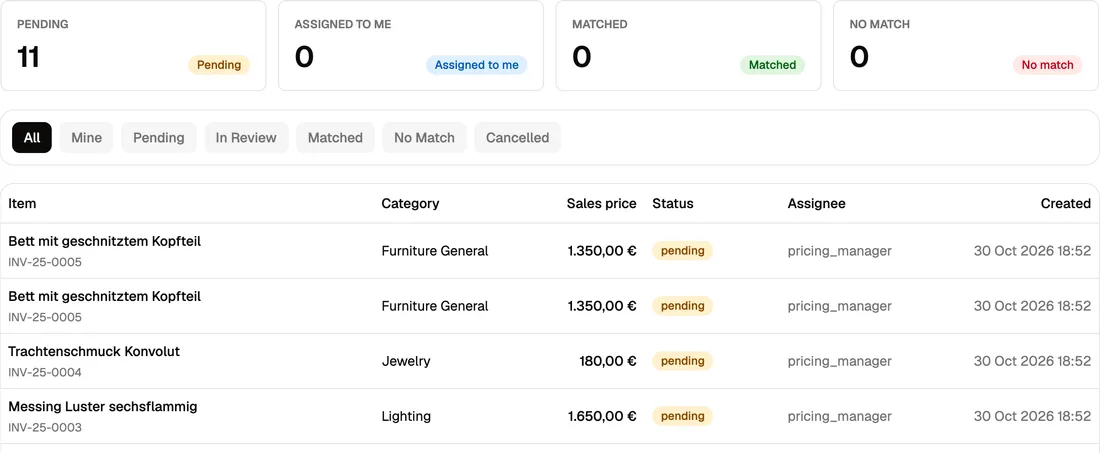This screenshot has width=1100, height=453.
Task: Open the Assigned to me summary card
Action: [411, 46]
